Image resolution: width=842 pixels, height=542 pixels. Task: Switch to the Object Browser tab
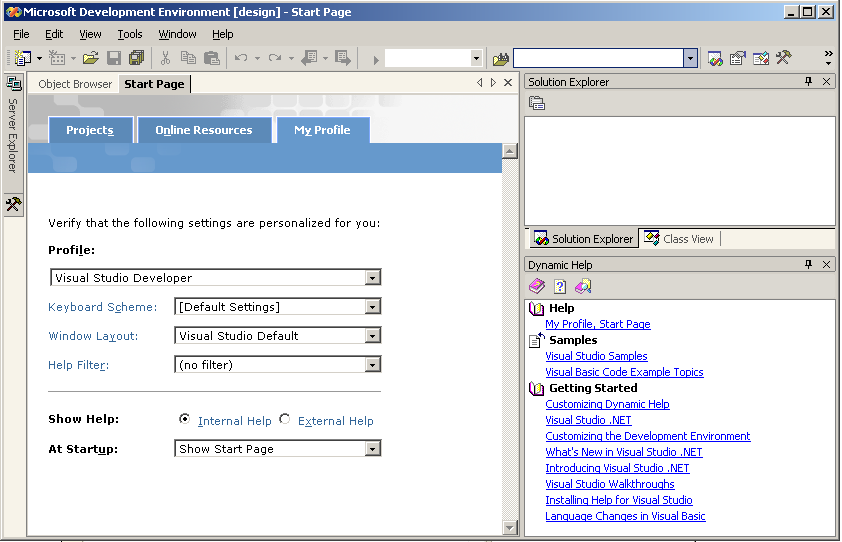(75, 84)
